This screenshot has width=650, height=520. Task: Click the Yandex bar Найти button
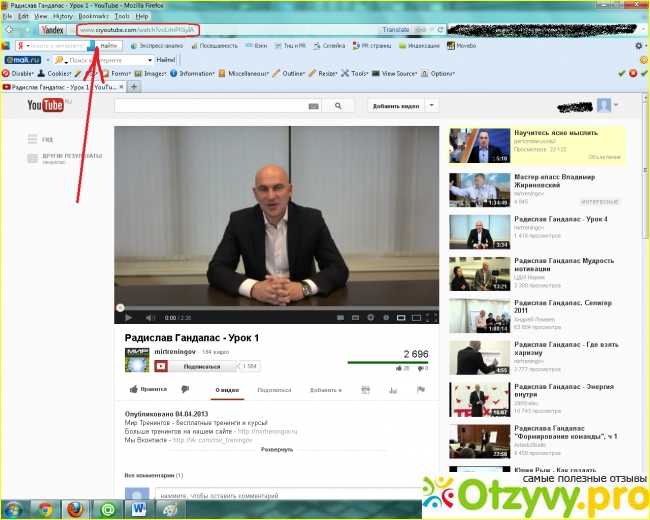click(109, 46)
